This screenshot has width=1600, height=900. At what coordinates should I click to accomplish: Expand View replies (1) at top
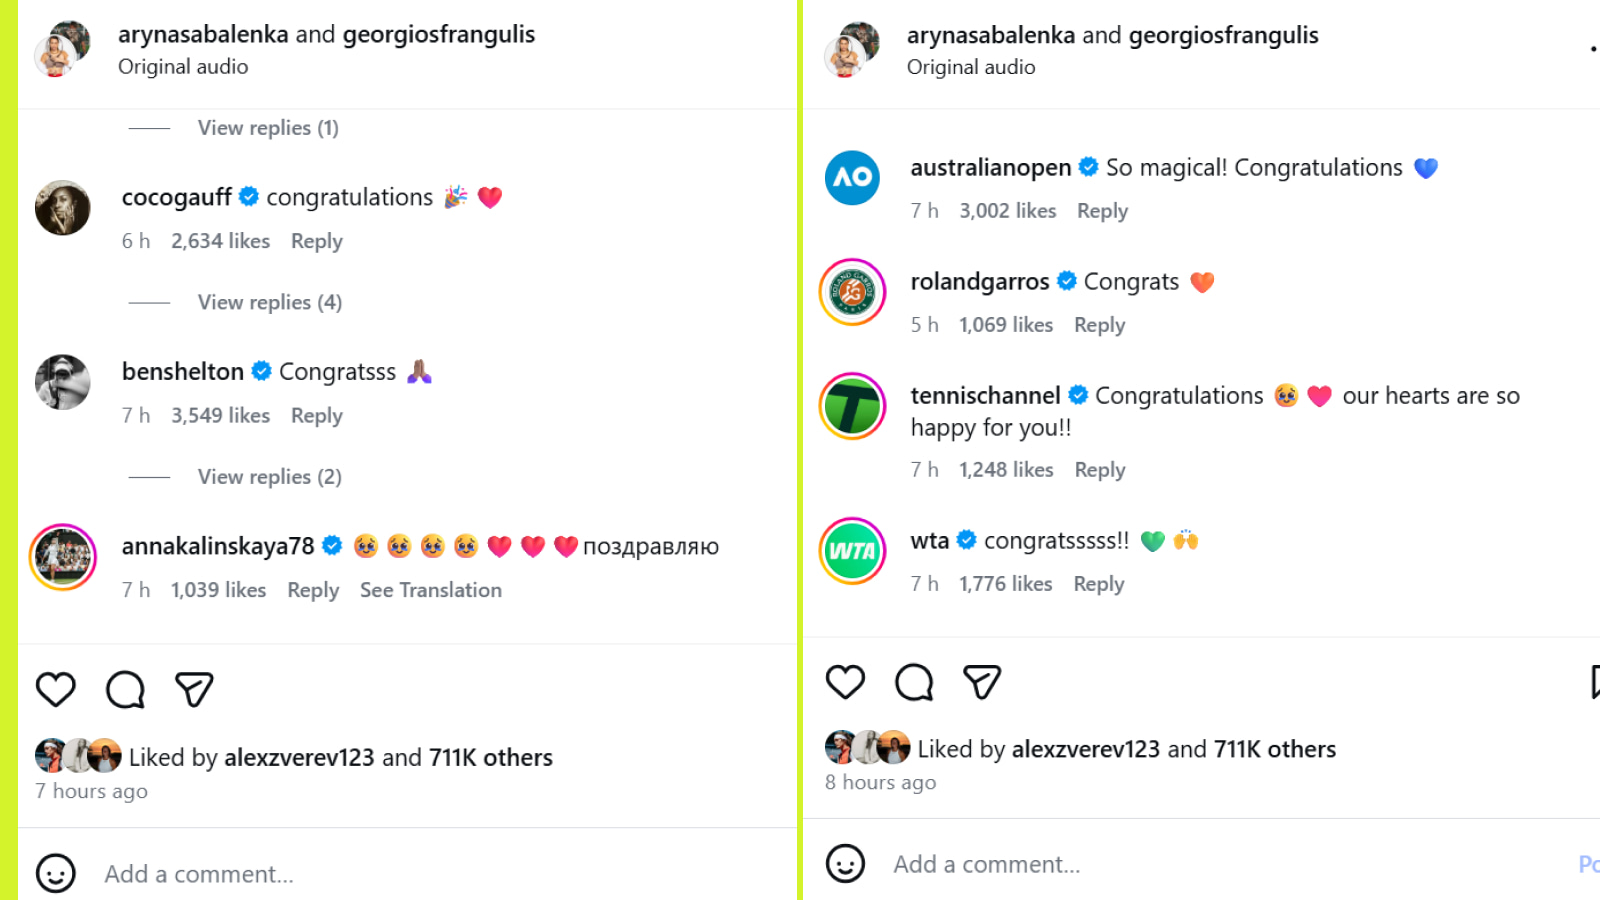tap(268, 128)
